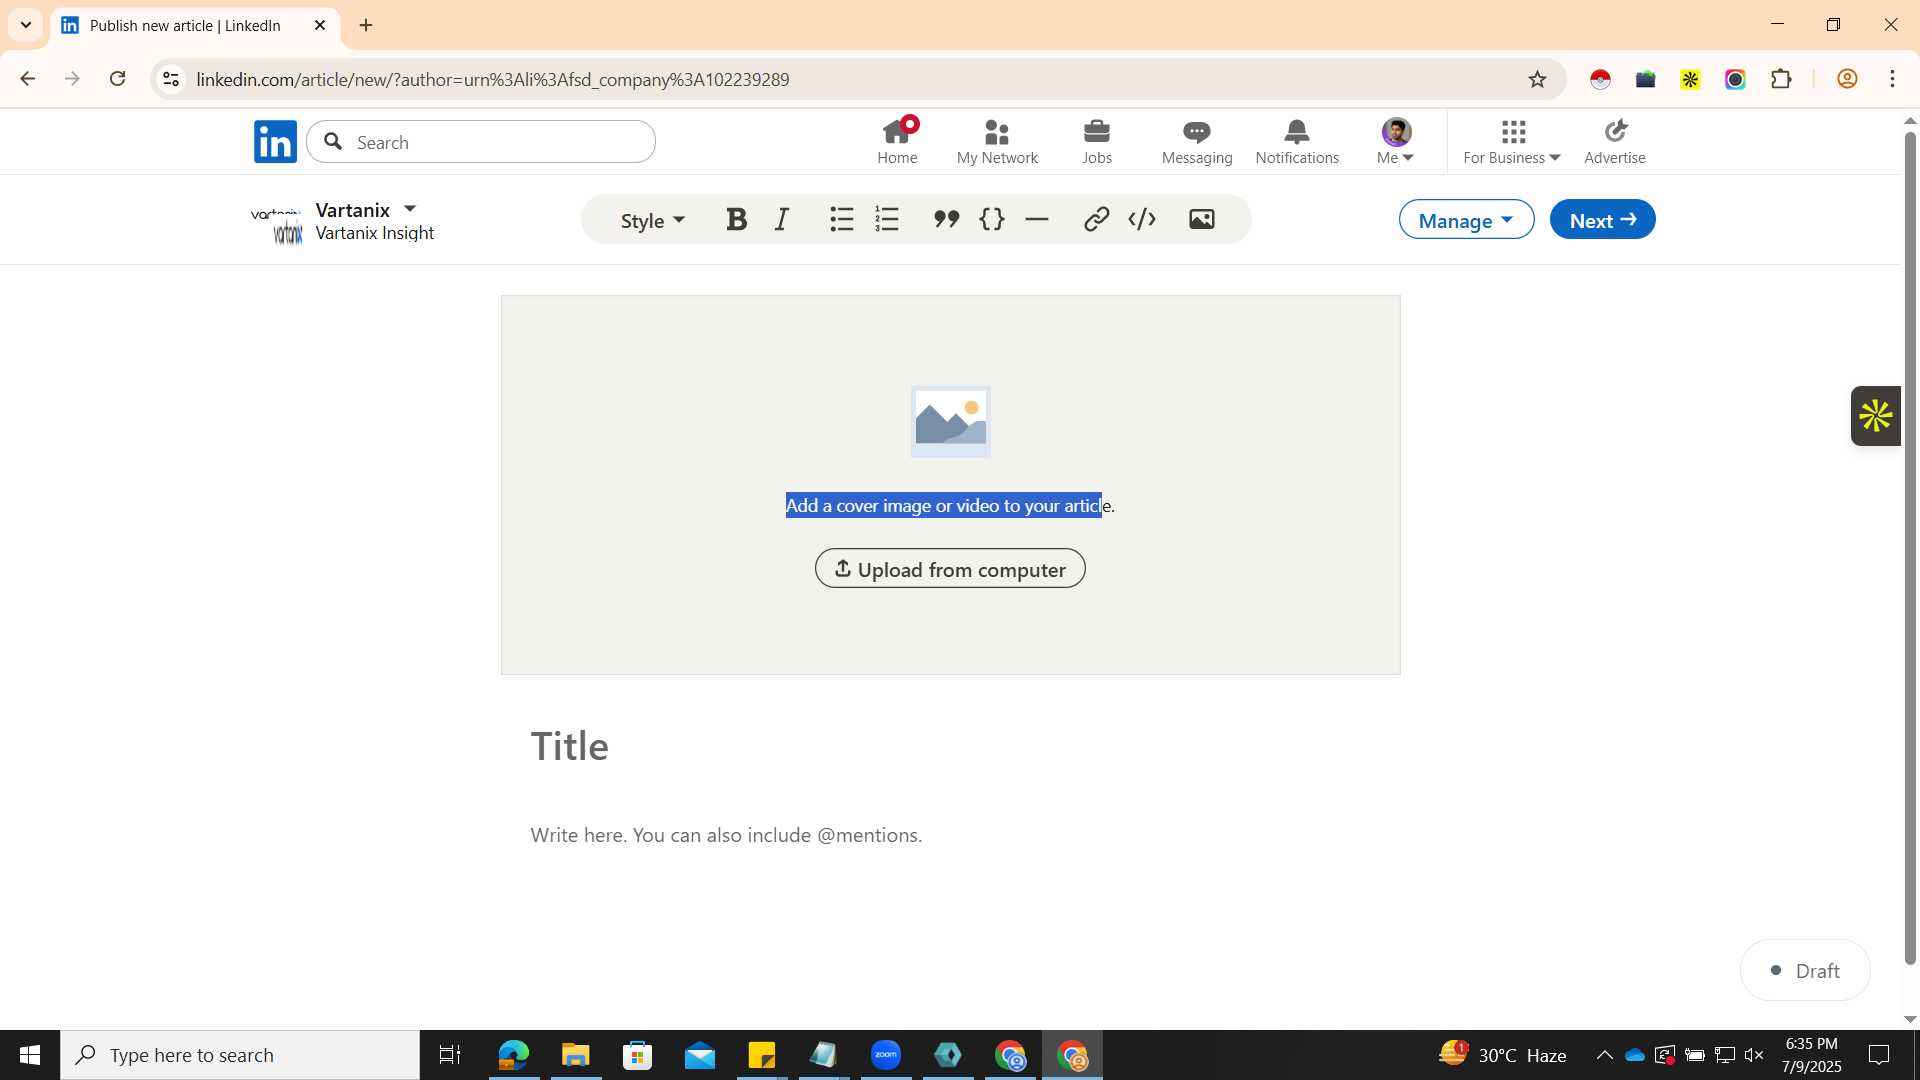Switch author via Vartanix dropdown arrow
The width and height of the screenshot is (1920, 1080).
(x=410, y=209)
